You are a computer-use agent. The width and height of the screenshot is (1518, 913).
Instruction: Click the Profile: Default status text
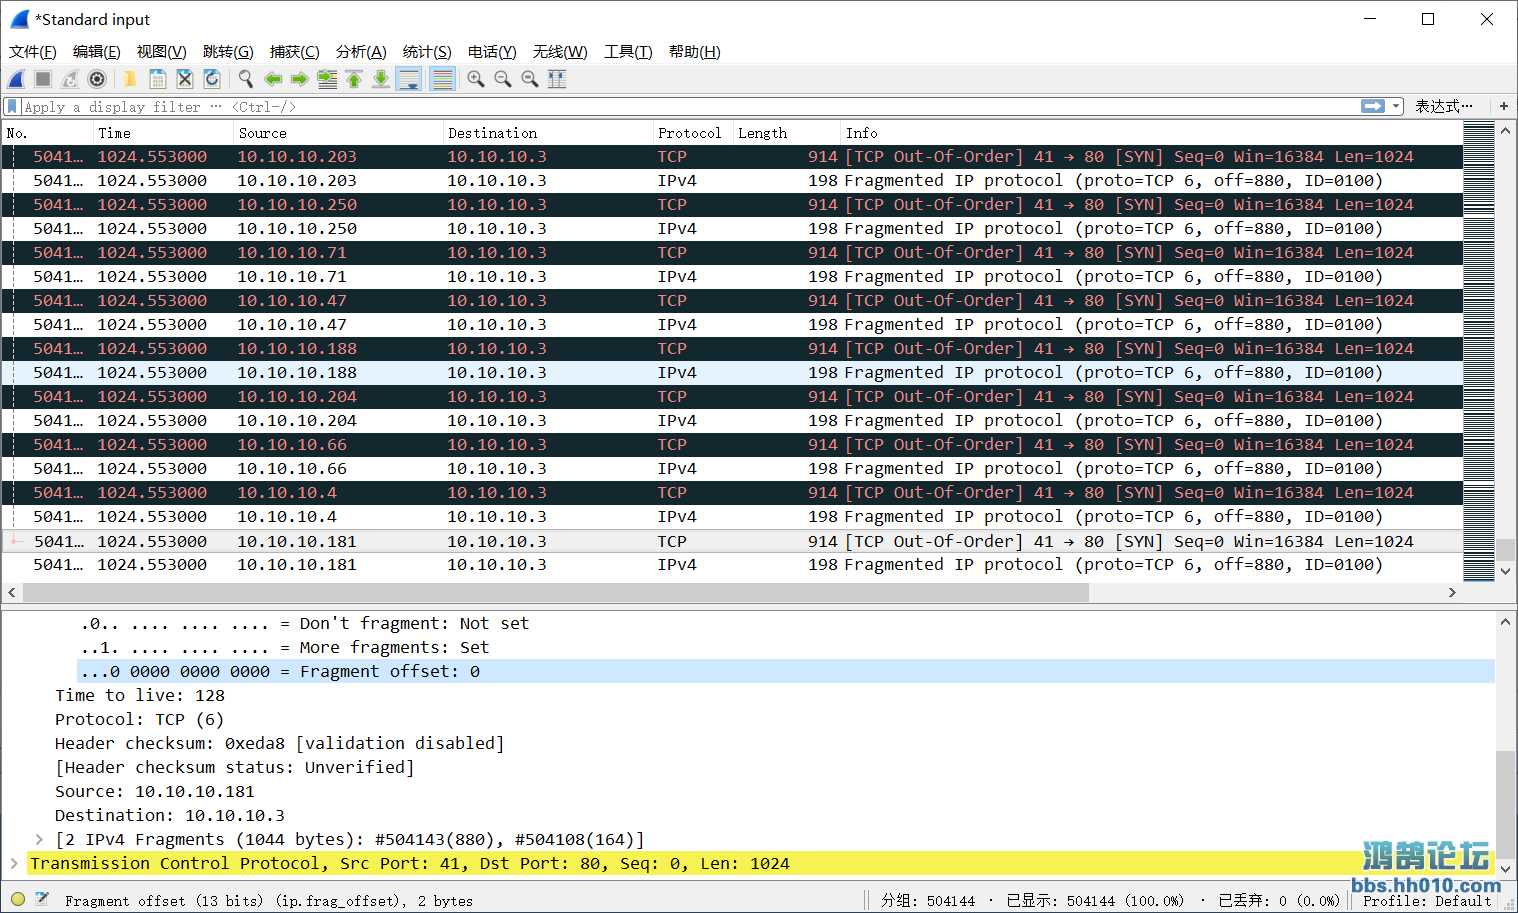(1427, 900)
